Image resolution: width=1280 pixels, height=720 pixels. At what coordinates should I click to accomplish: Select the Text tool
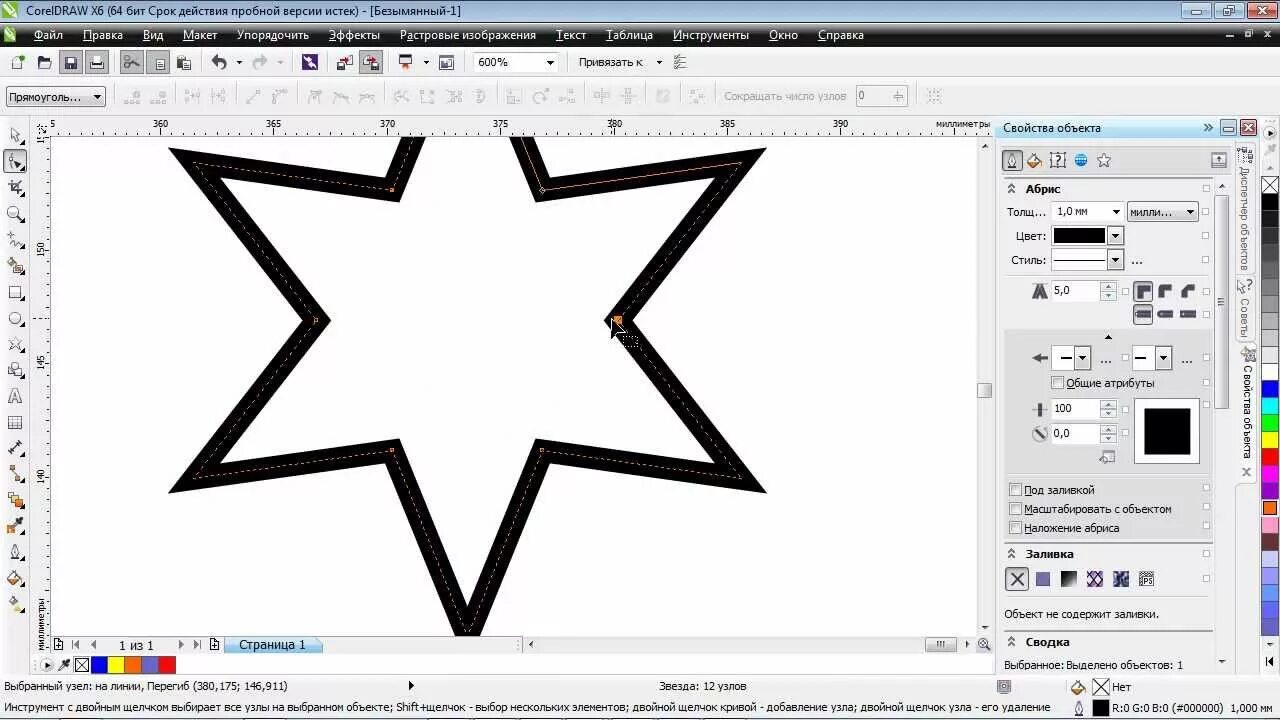click(15, 396)
